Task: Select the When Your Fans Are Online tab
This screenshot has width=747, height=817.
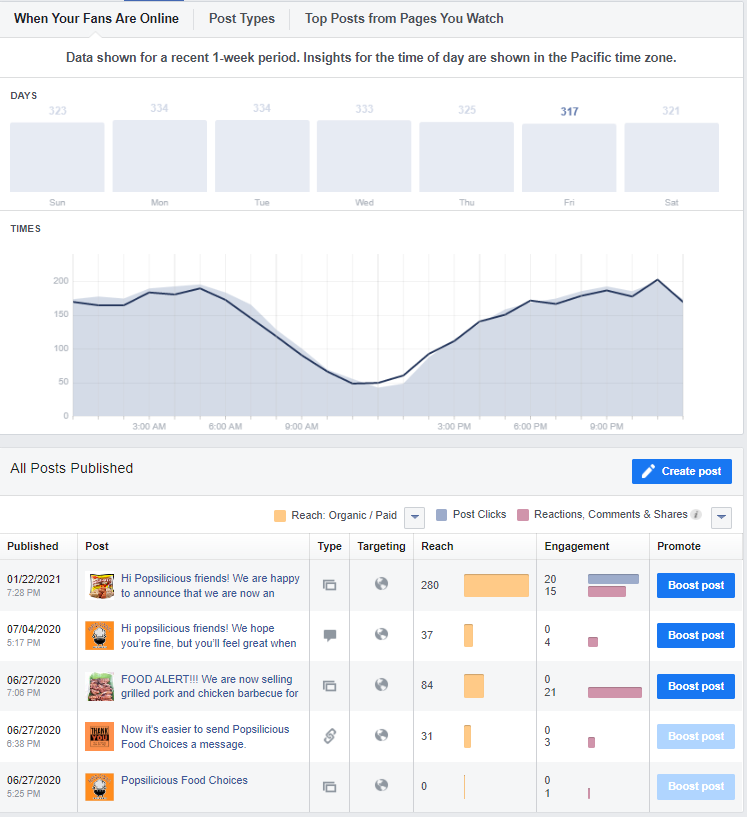Action: tap(97, 19)
